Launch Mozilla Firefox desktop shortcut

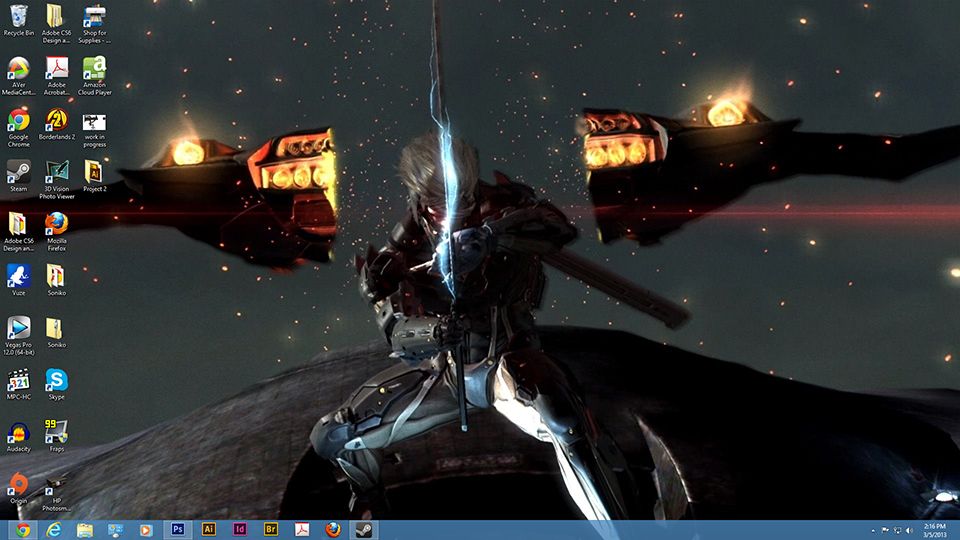56,232
